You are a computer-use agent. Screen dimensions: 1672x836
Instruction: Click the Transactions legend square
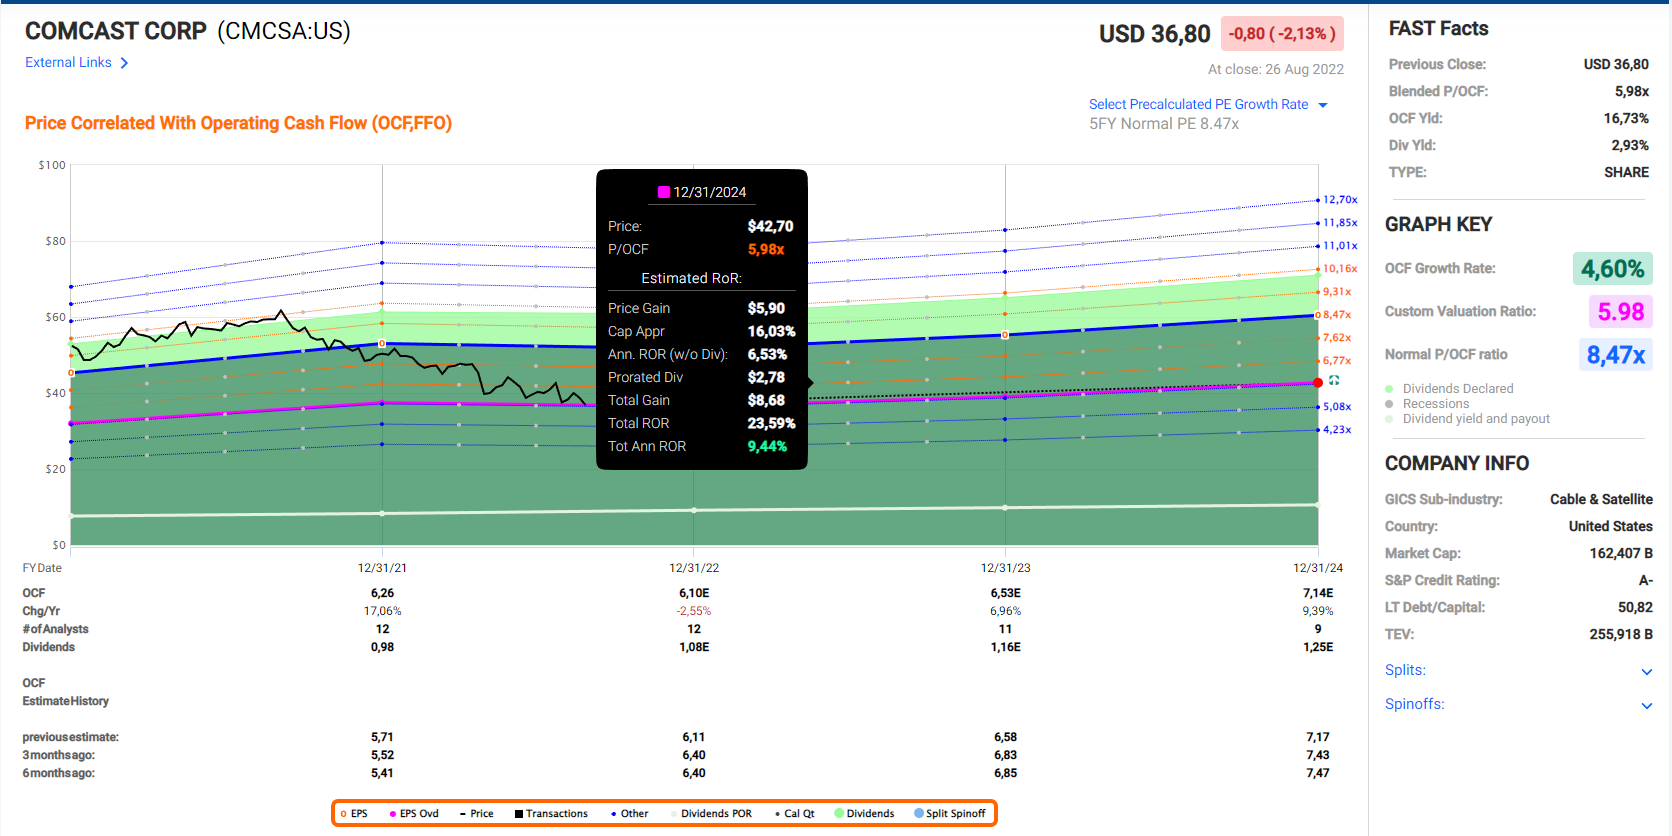click(x=519, y=814)
